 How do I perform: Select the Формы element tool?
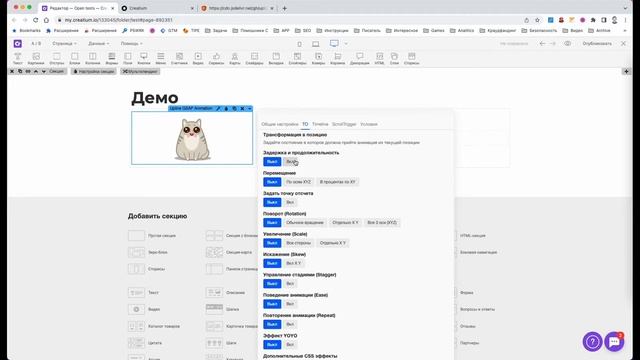111,58
